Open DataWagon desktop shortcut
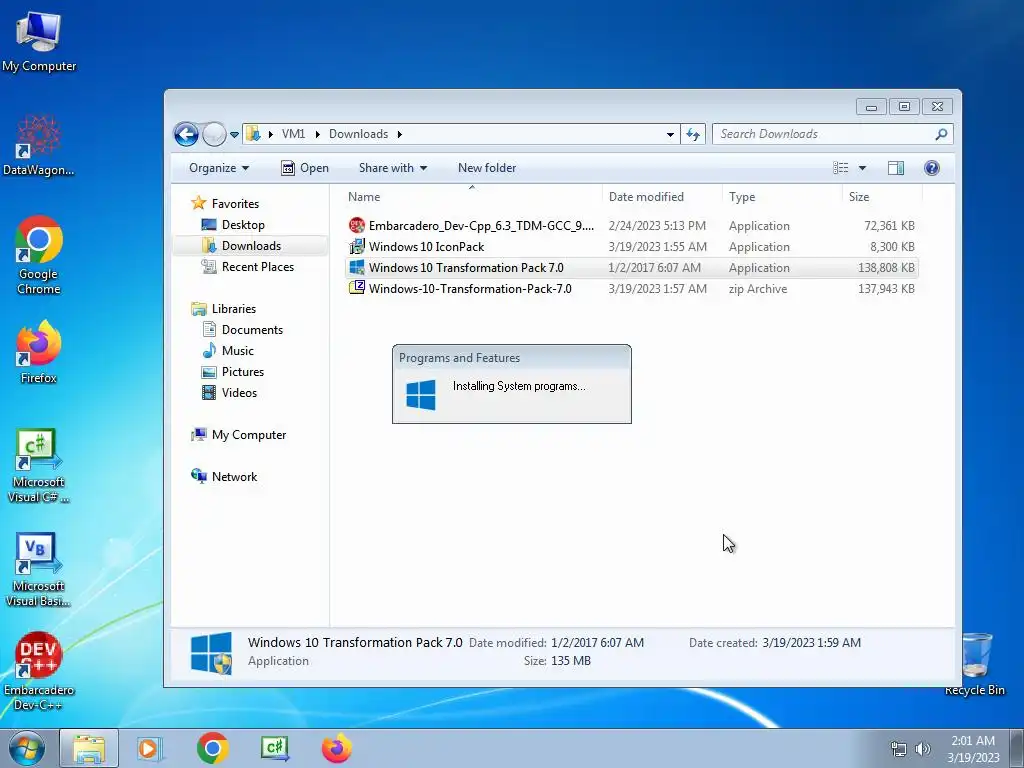The width and height of the screenshot is (1024, 768). [x=39, y=146]
